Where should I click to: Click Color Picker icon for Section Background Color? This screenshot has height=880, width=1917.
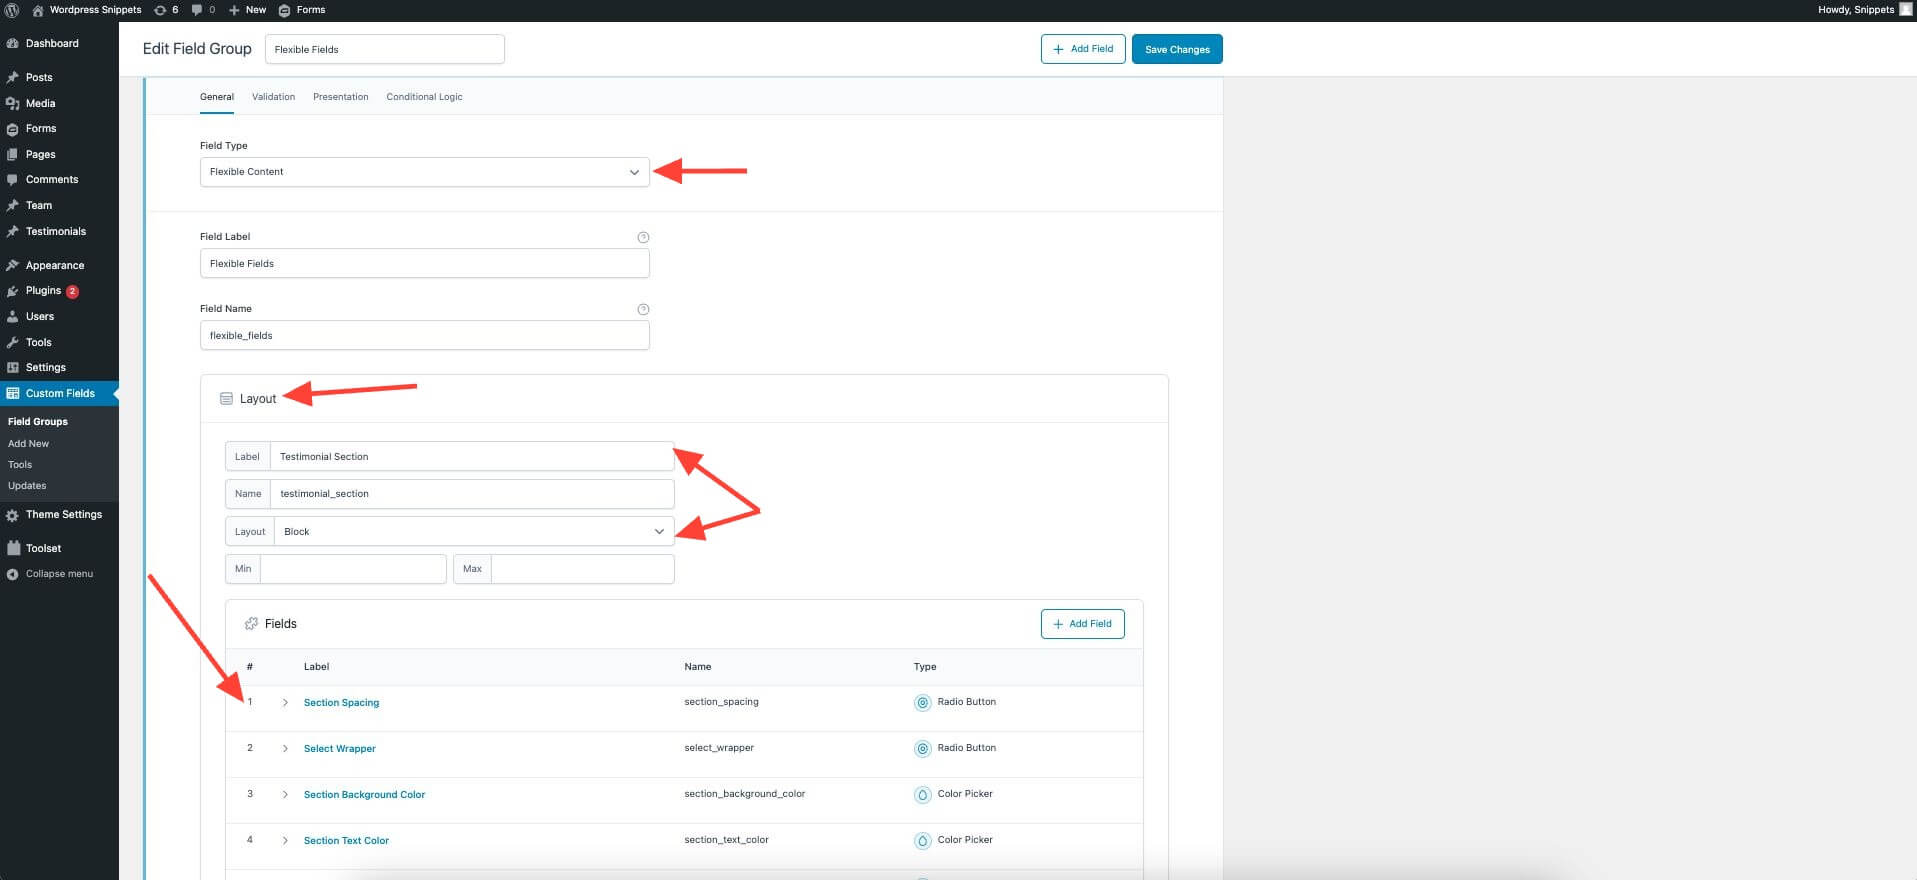(x=922, y=795)
